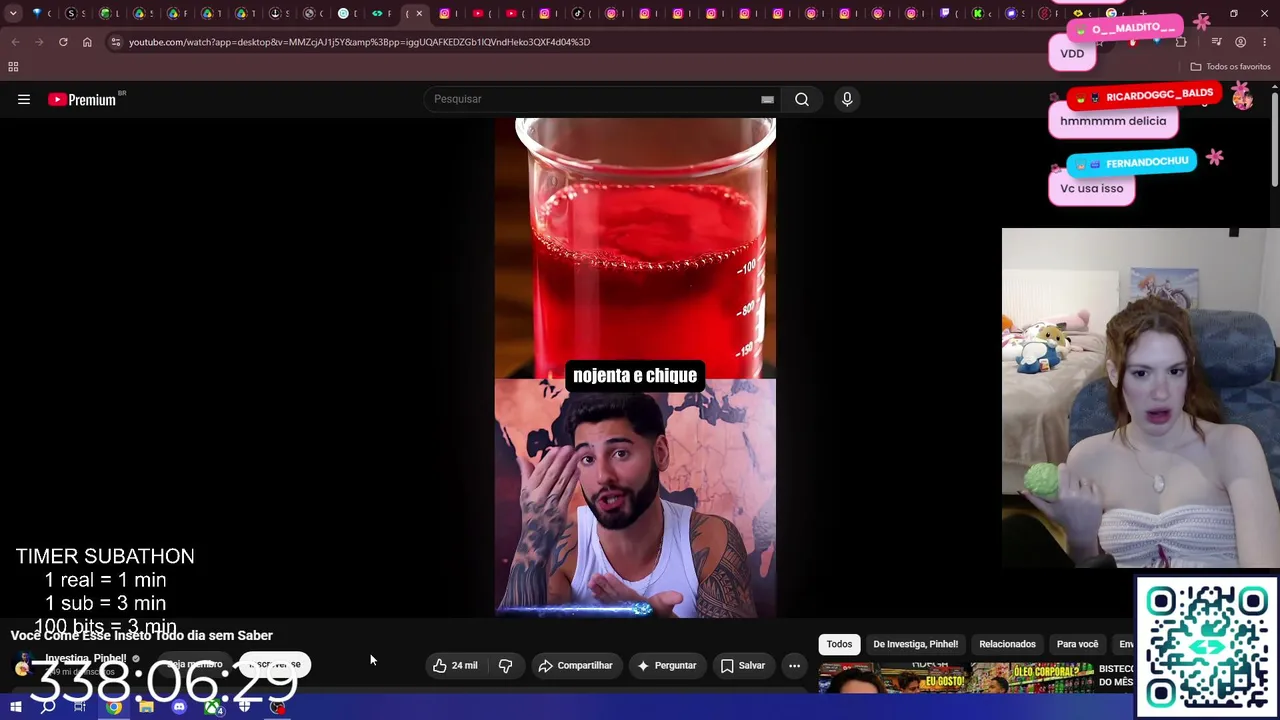Expand the tab search dropdown arrow

13,14
